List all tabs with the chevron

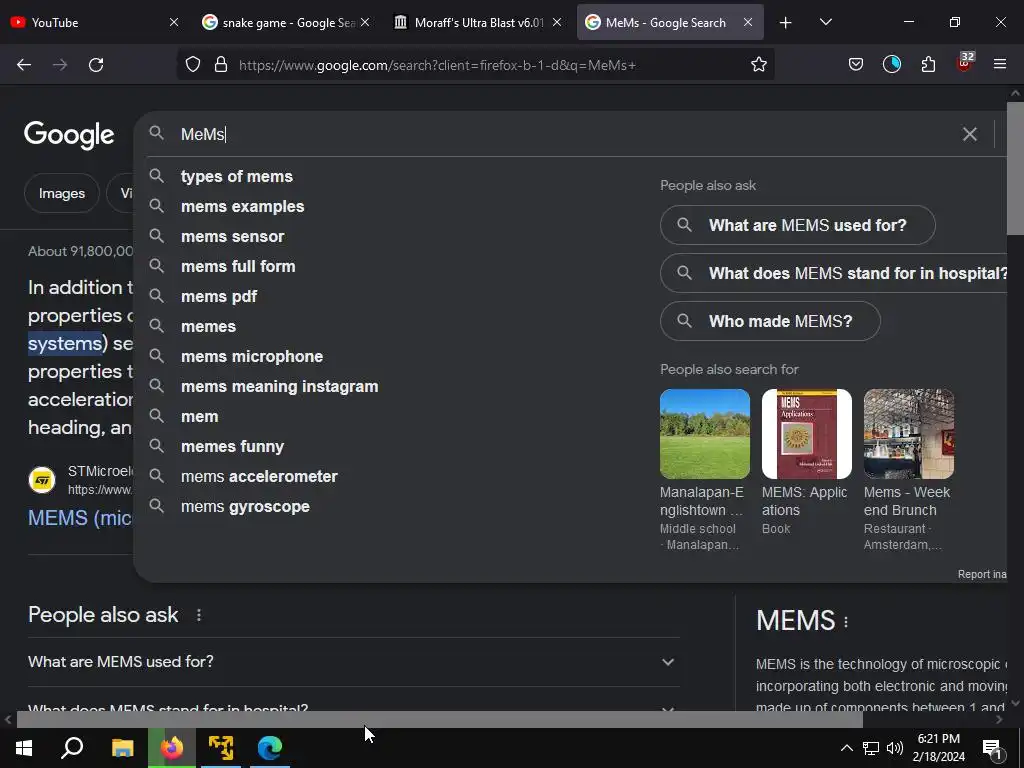(x=825, y=23)
